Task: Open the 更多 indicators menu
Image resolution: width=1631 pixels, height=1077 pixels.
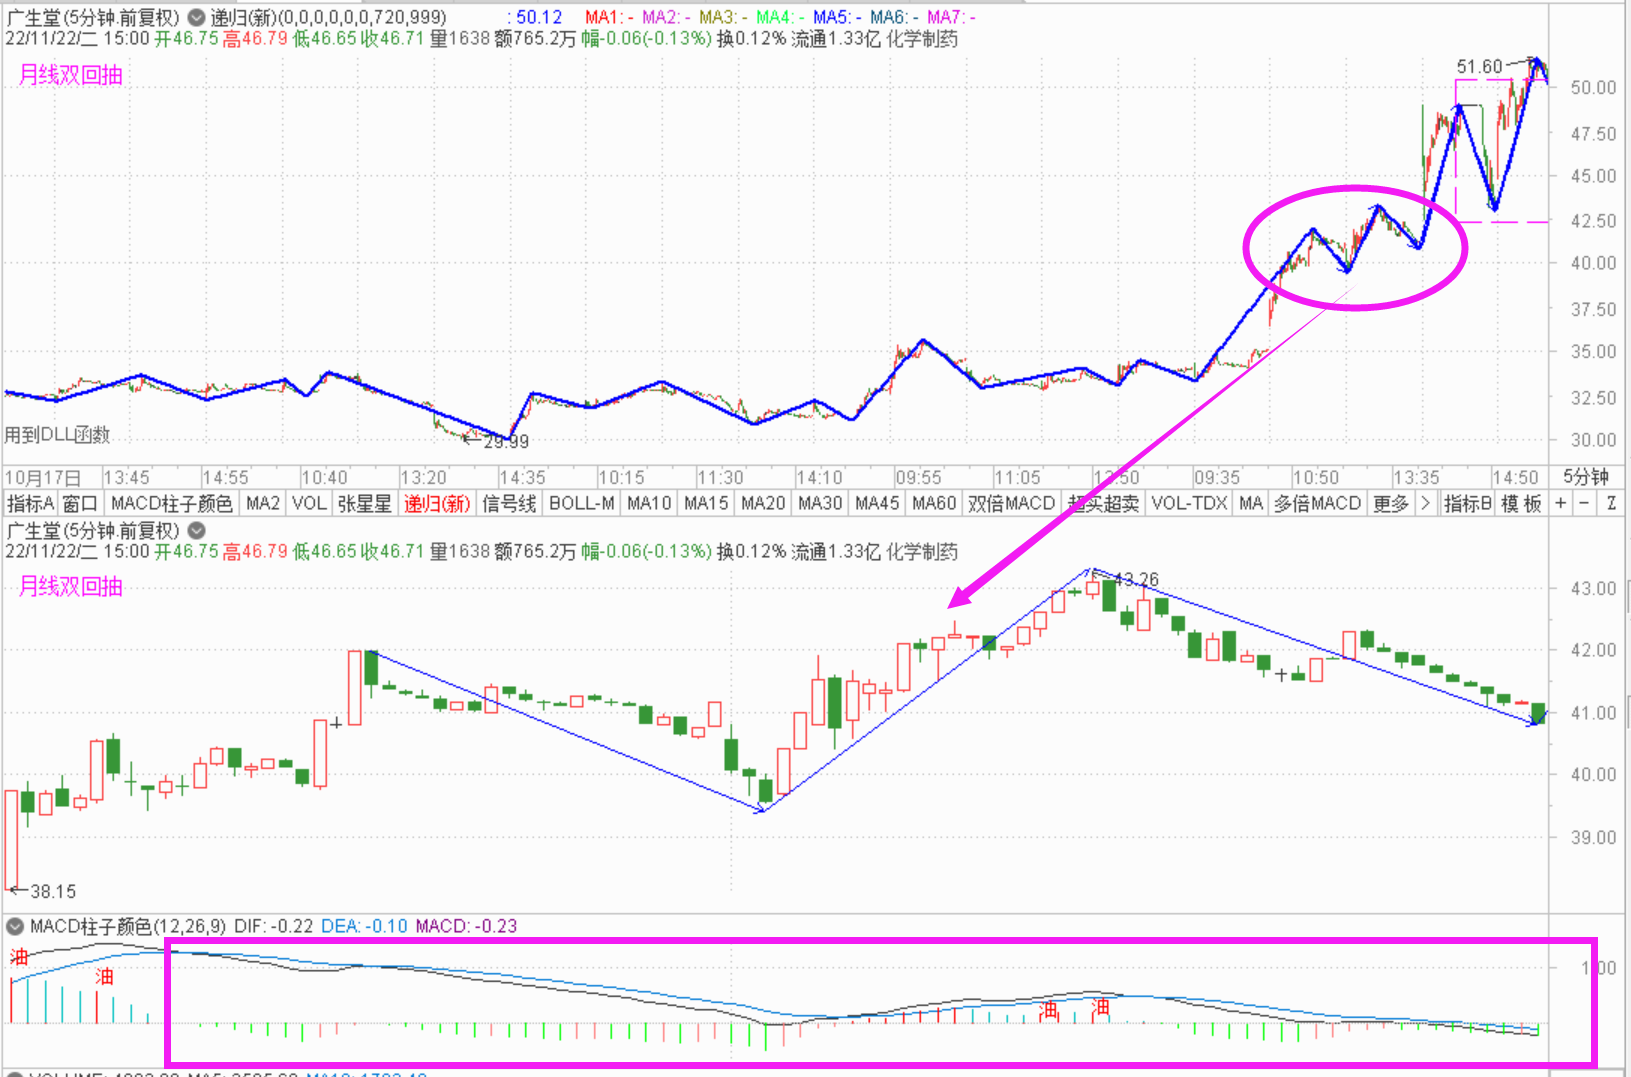Action: [x=1391, y=503]
